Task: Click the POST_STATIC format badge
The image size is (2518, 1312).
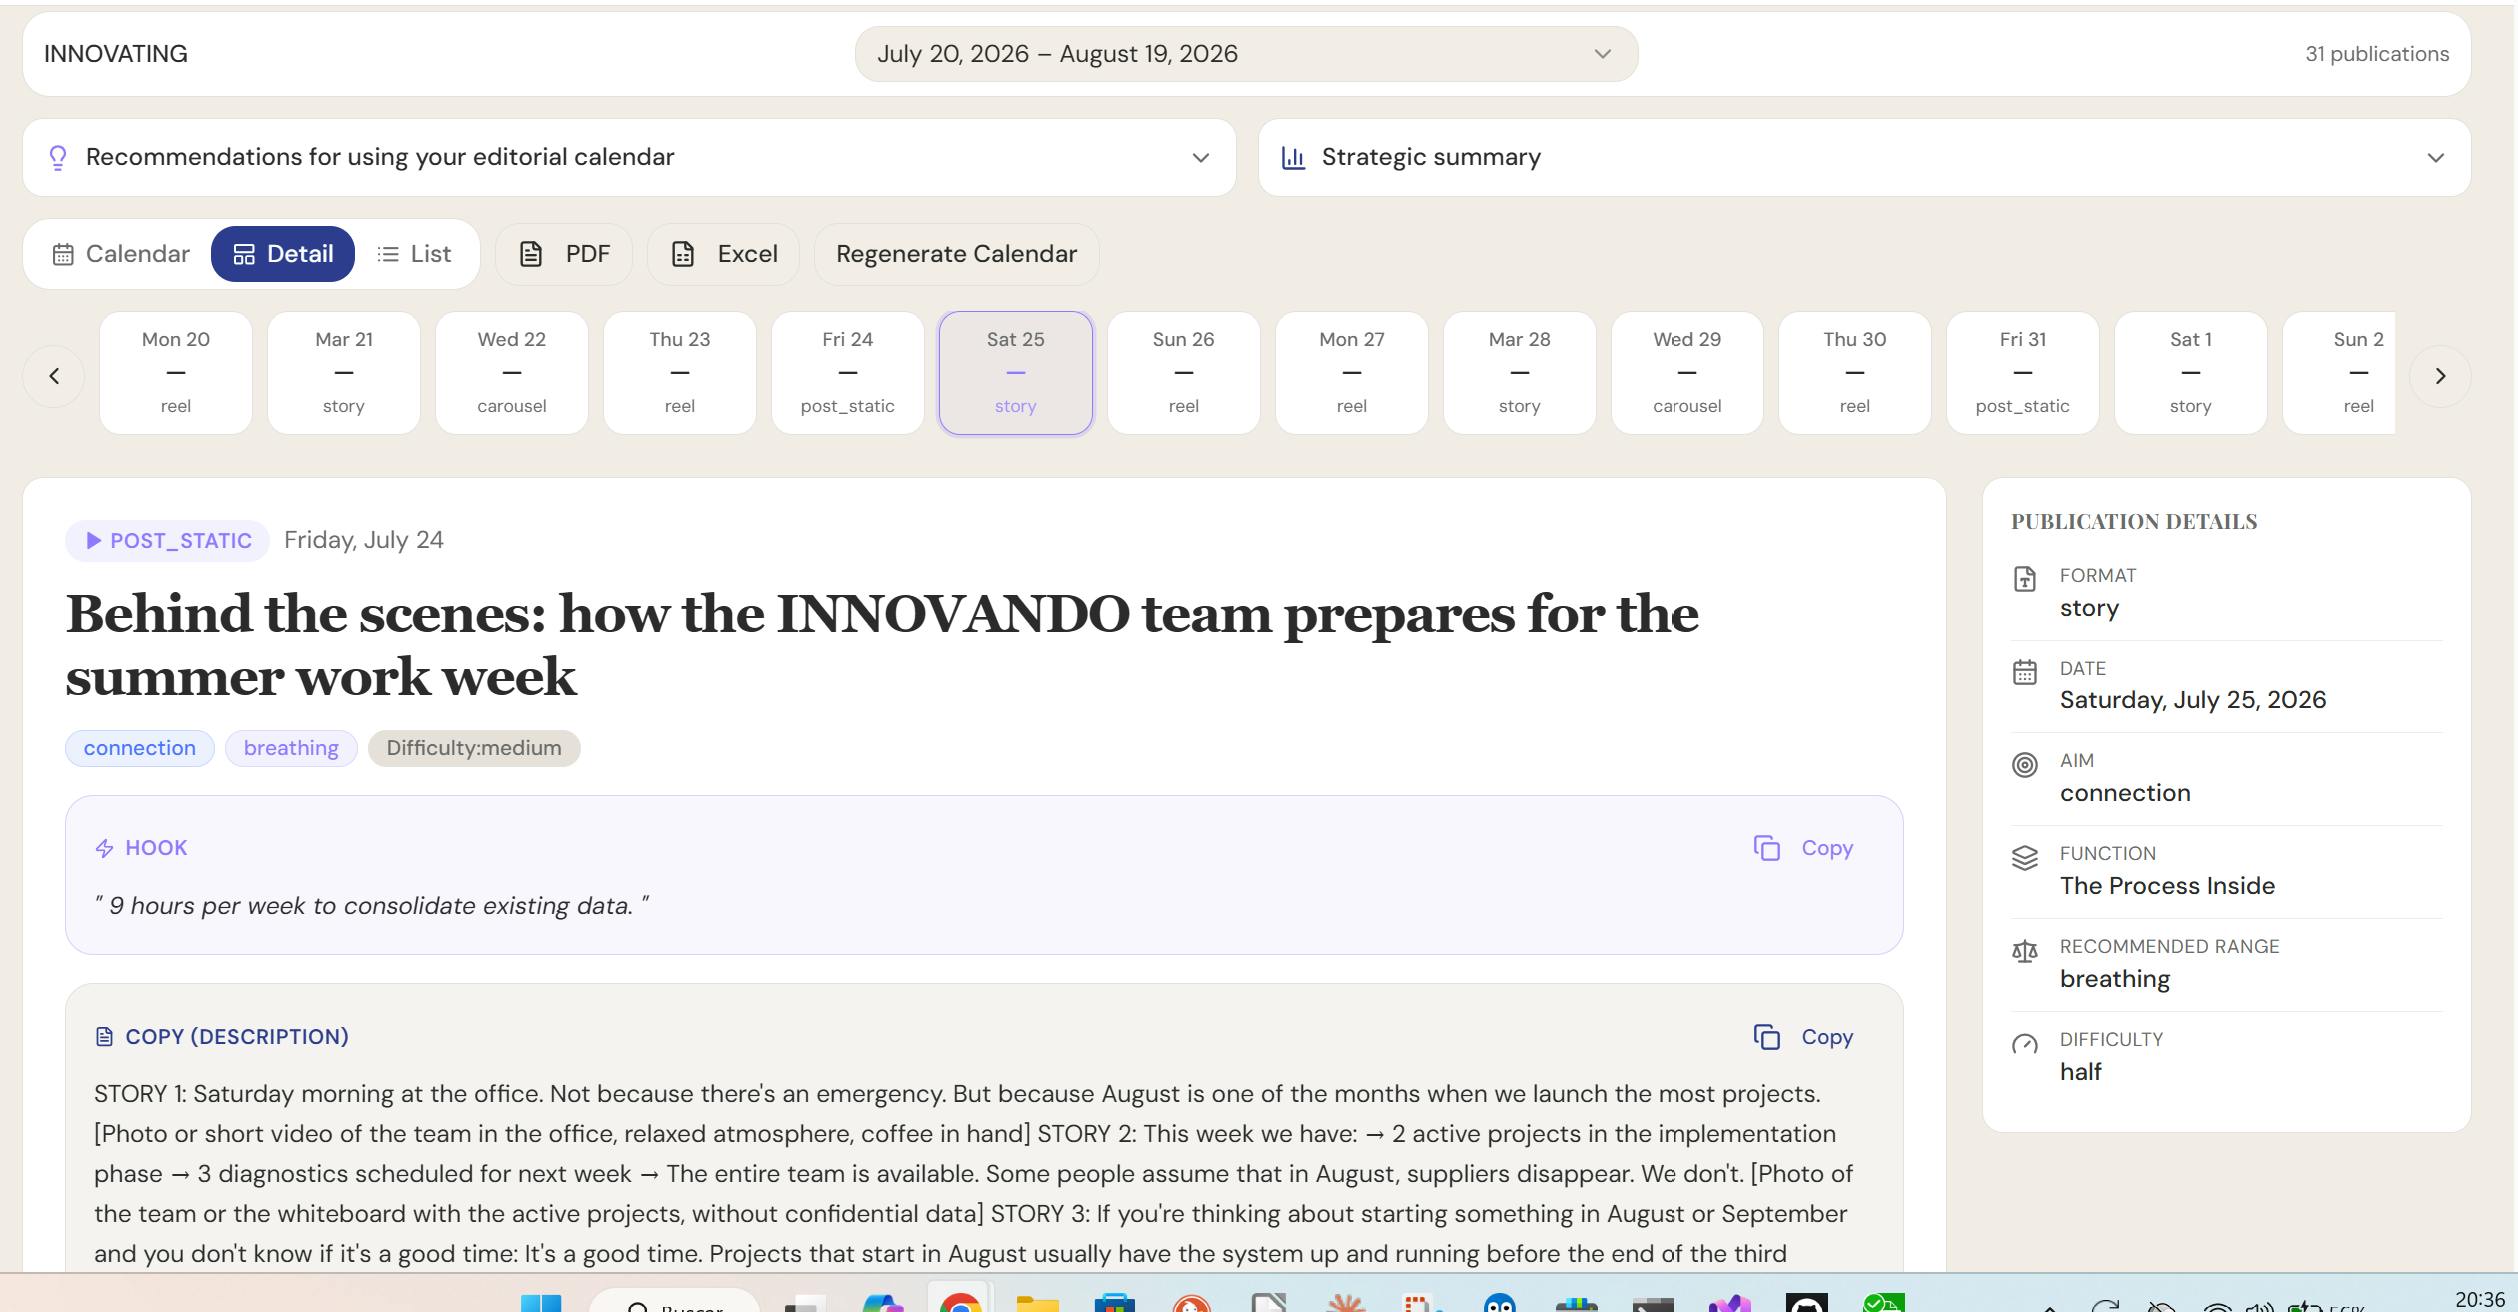Action: coord(168,541)
